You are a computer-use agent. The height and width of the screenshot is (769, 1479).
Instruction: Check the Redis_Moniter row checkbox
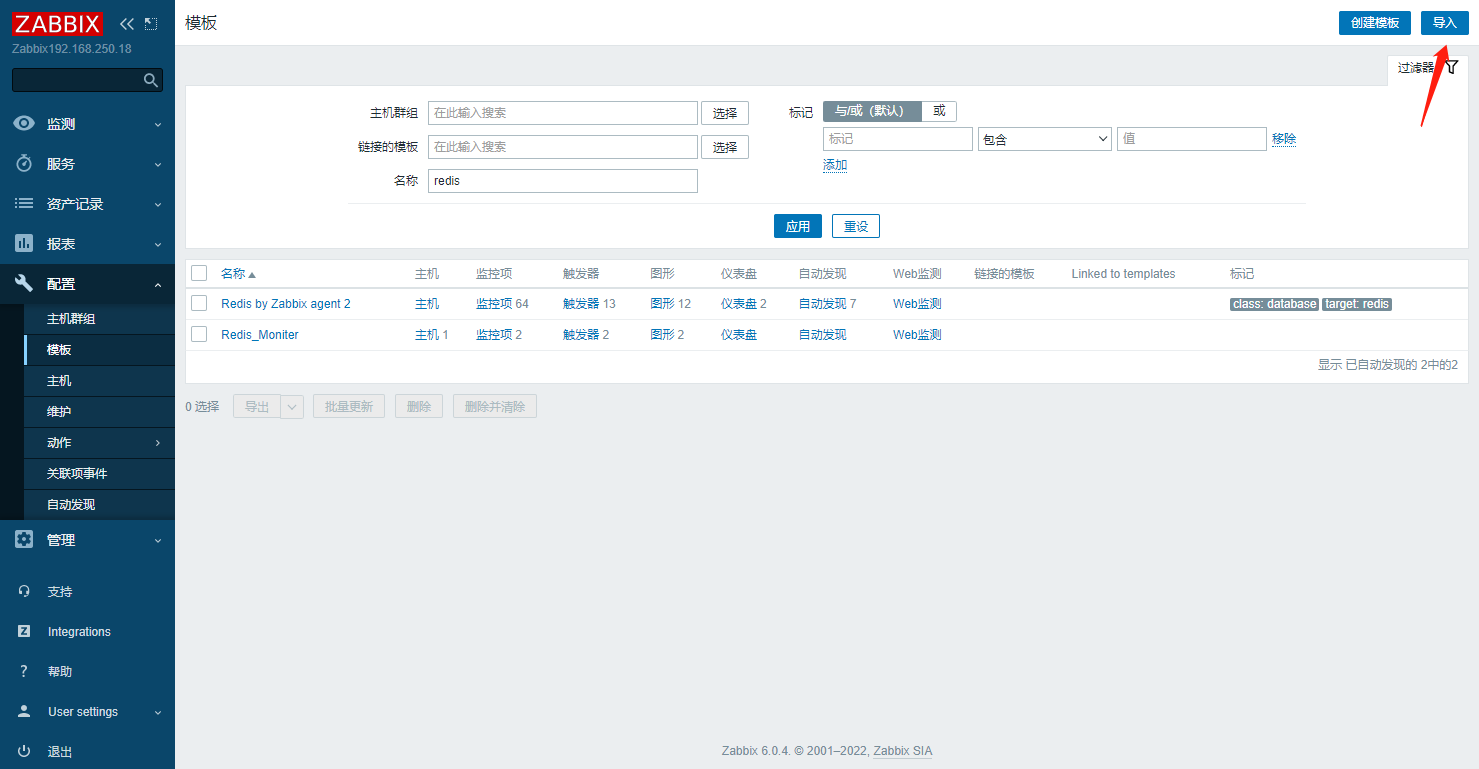[199, 334]
